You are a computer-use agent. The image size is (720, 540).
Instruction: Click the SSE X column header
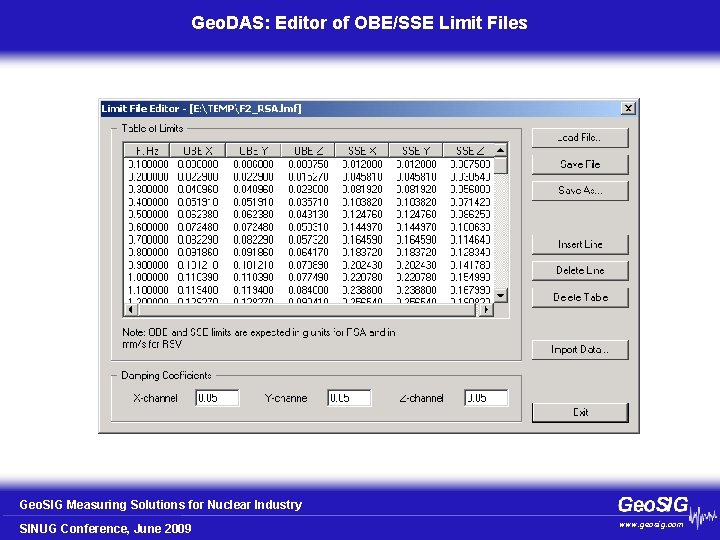362,151
